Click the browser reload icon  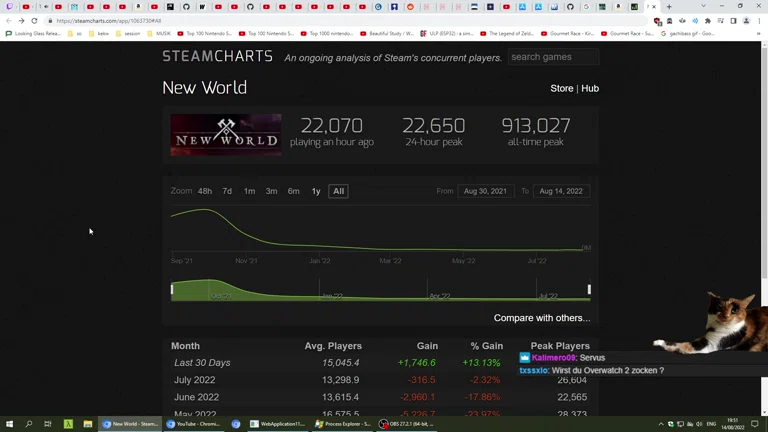(x=34, y=20)
